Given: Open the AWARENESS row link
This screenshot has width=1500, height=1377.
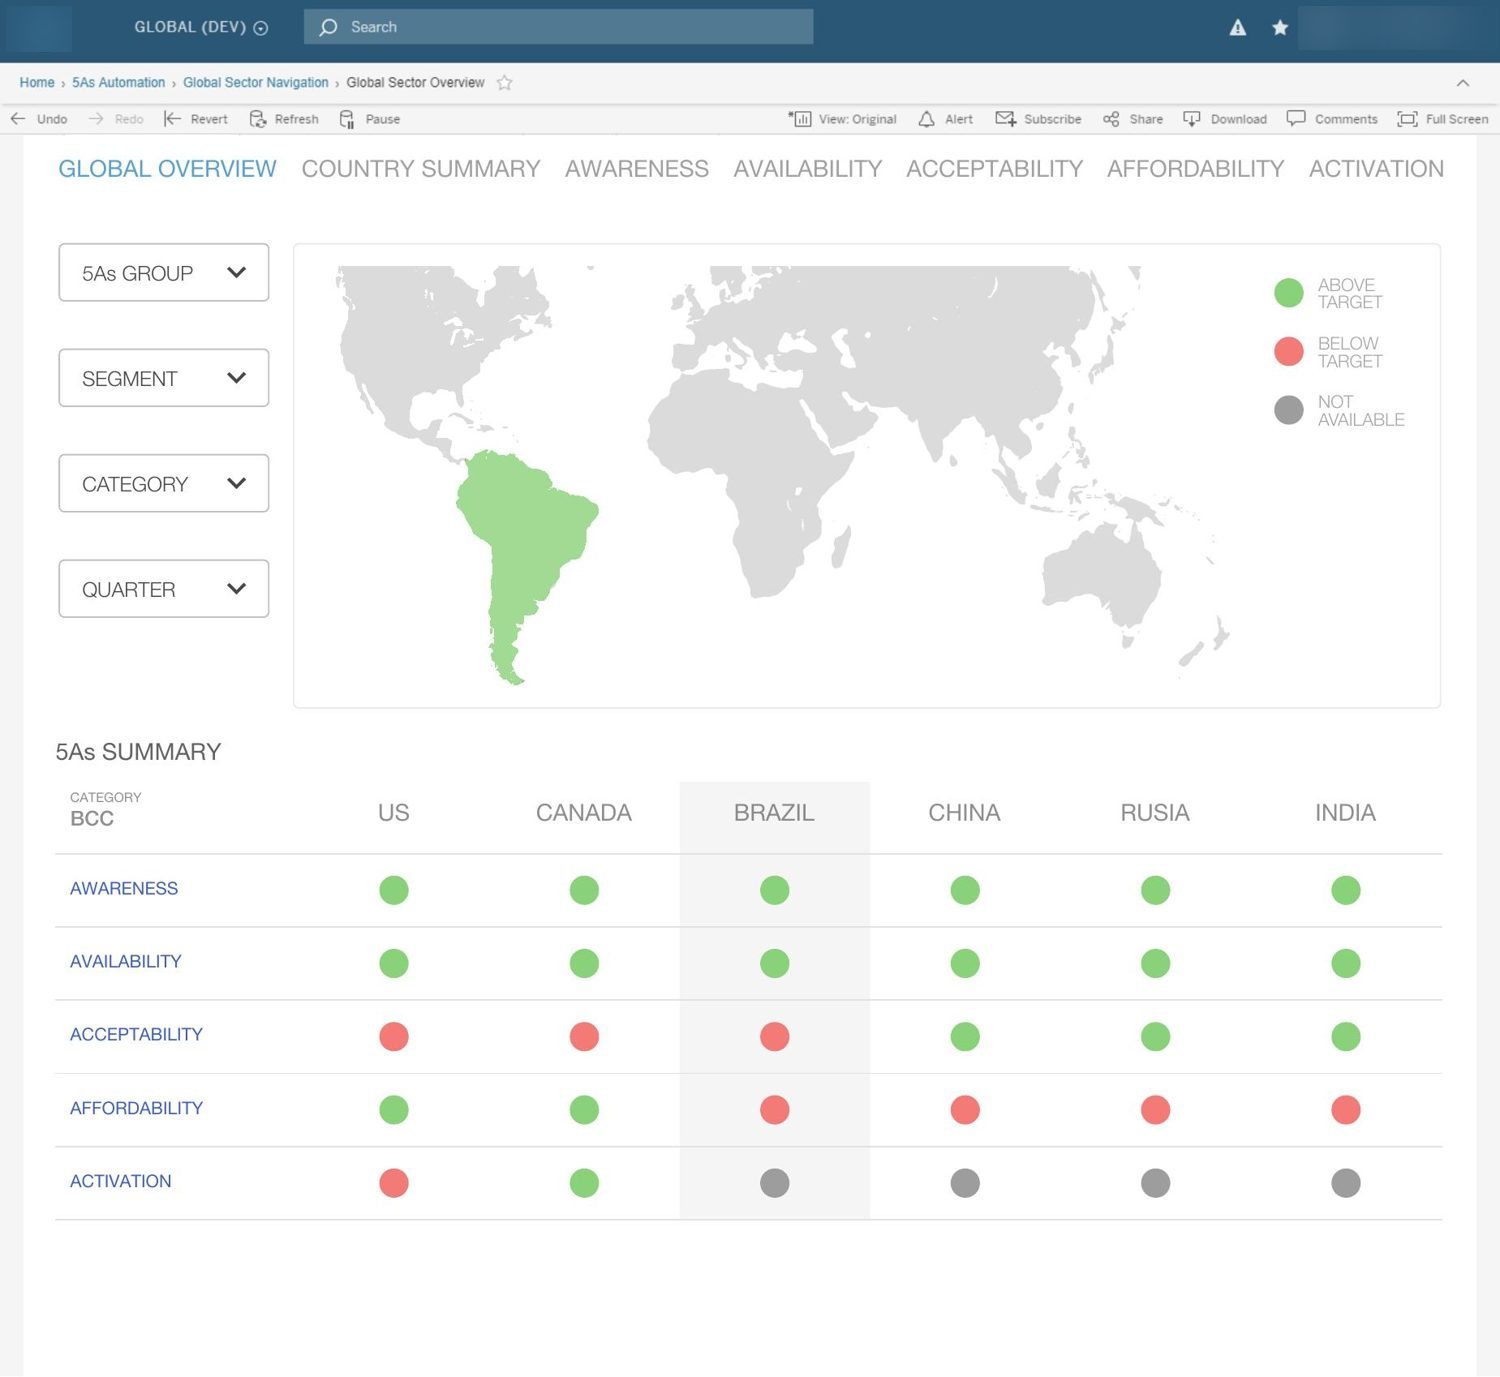Looking at the screenshot, I should click(124, 889).
